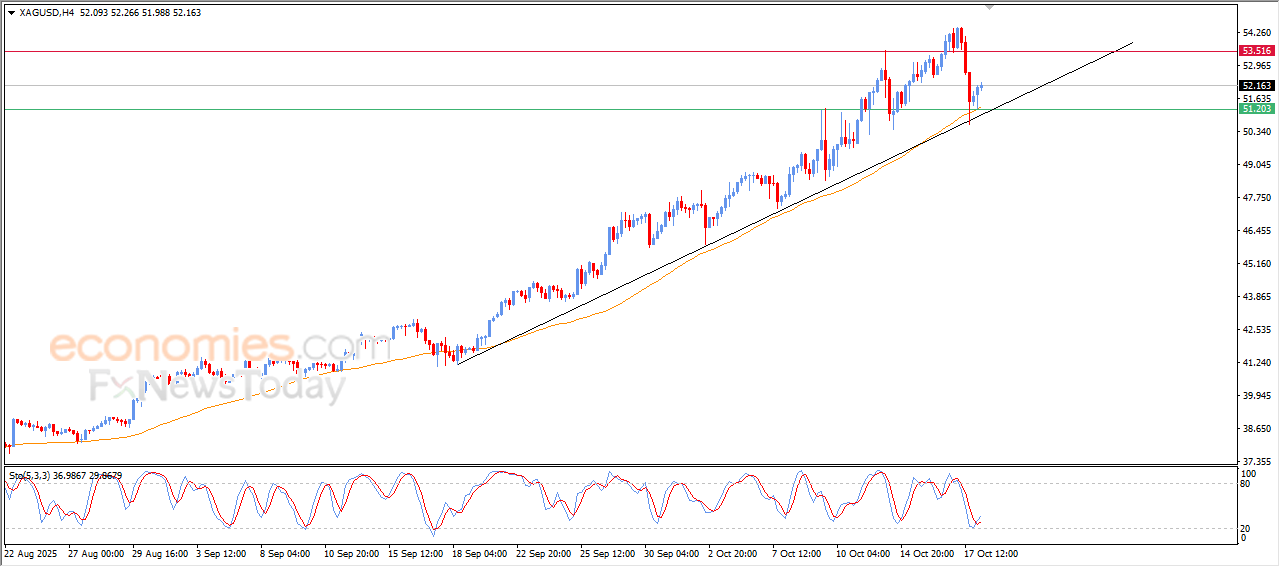1280x567 pixels.
Task: Click the red 53.516 price tag
Action: pyautogui.click(x=1255, y=51)
